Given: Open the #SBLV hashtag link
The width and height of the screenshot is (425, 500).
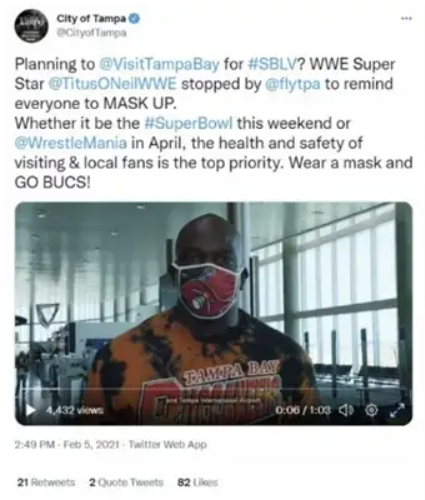Looking at the screenshot, I should point(273,64).
